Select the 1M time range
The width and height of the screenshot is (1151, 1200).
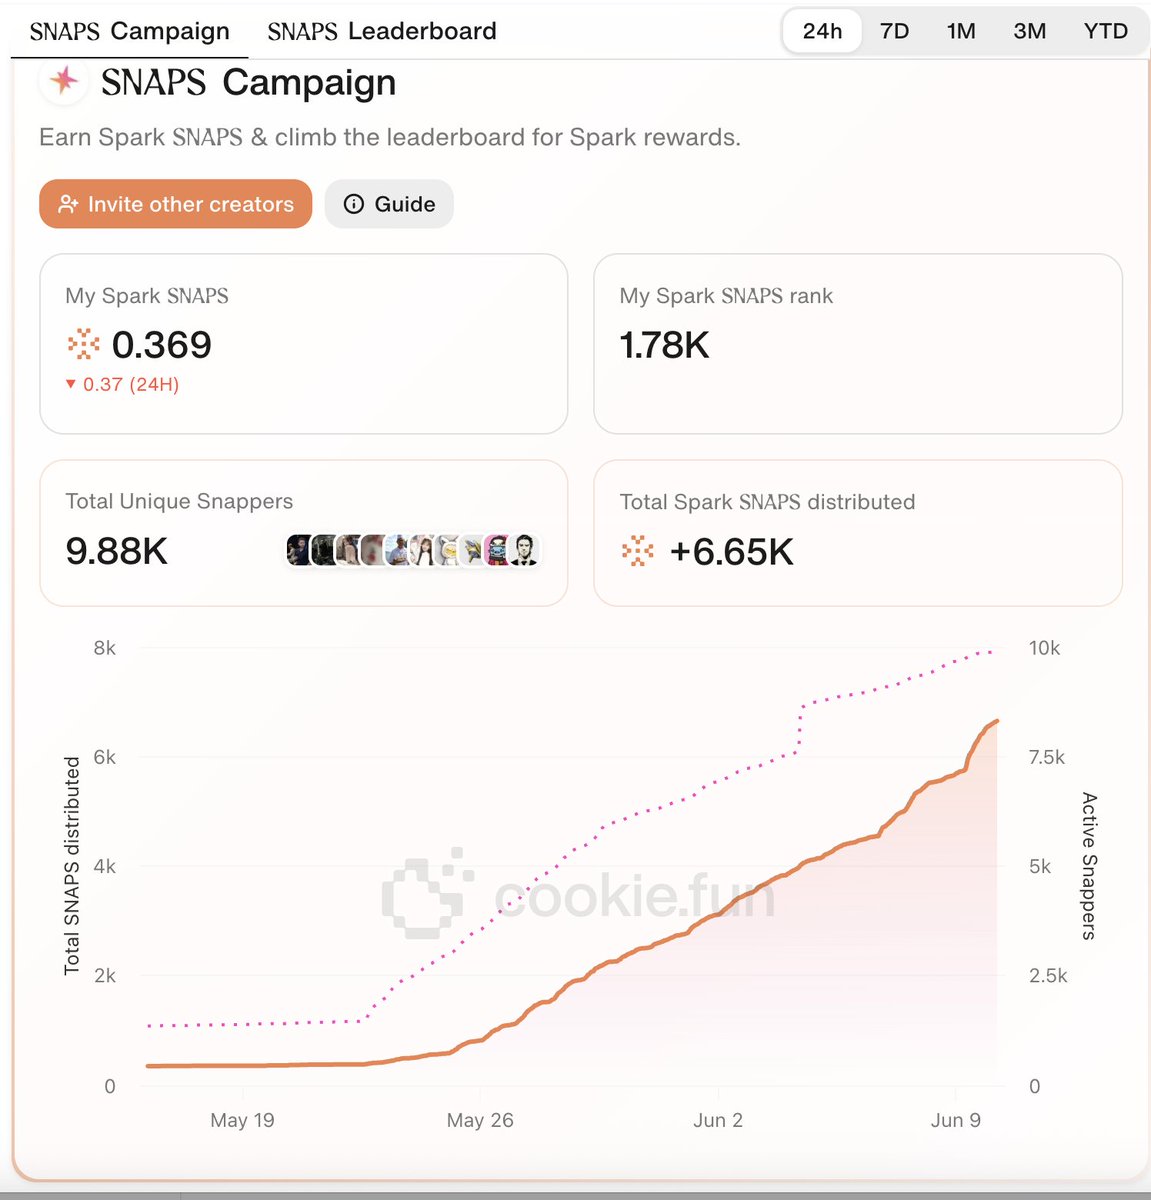(961, 31)
